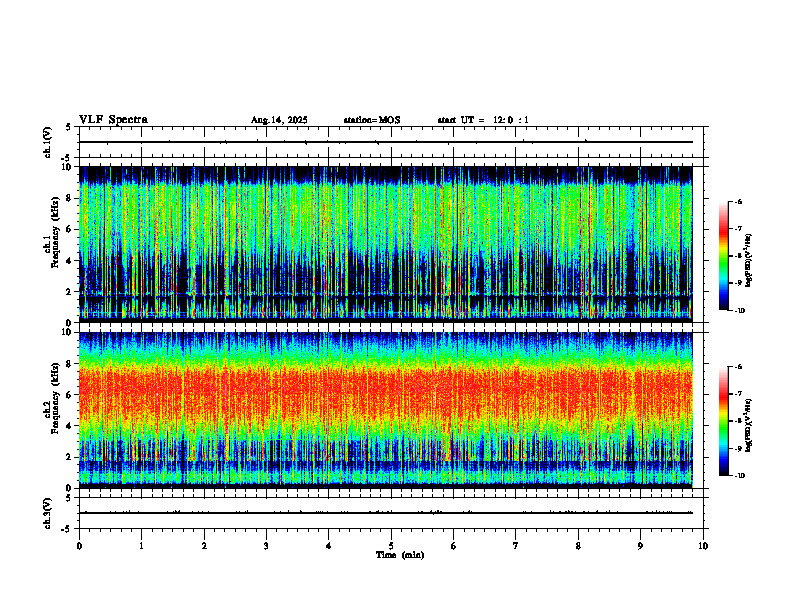Click the time axis tick label "1"
792x612 pixels.
click(x=141, y=546)
